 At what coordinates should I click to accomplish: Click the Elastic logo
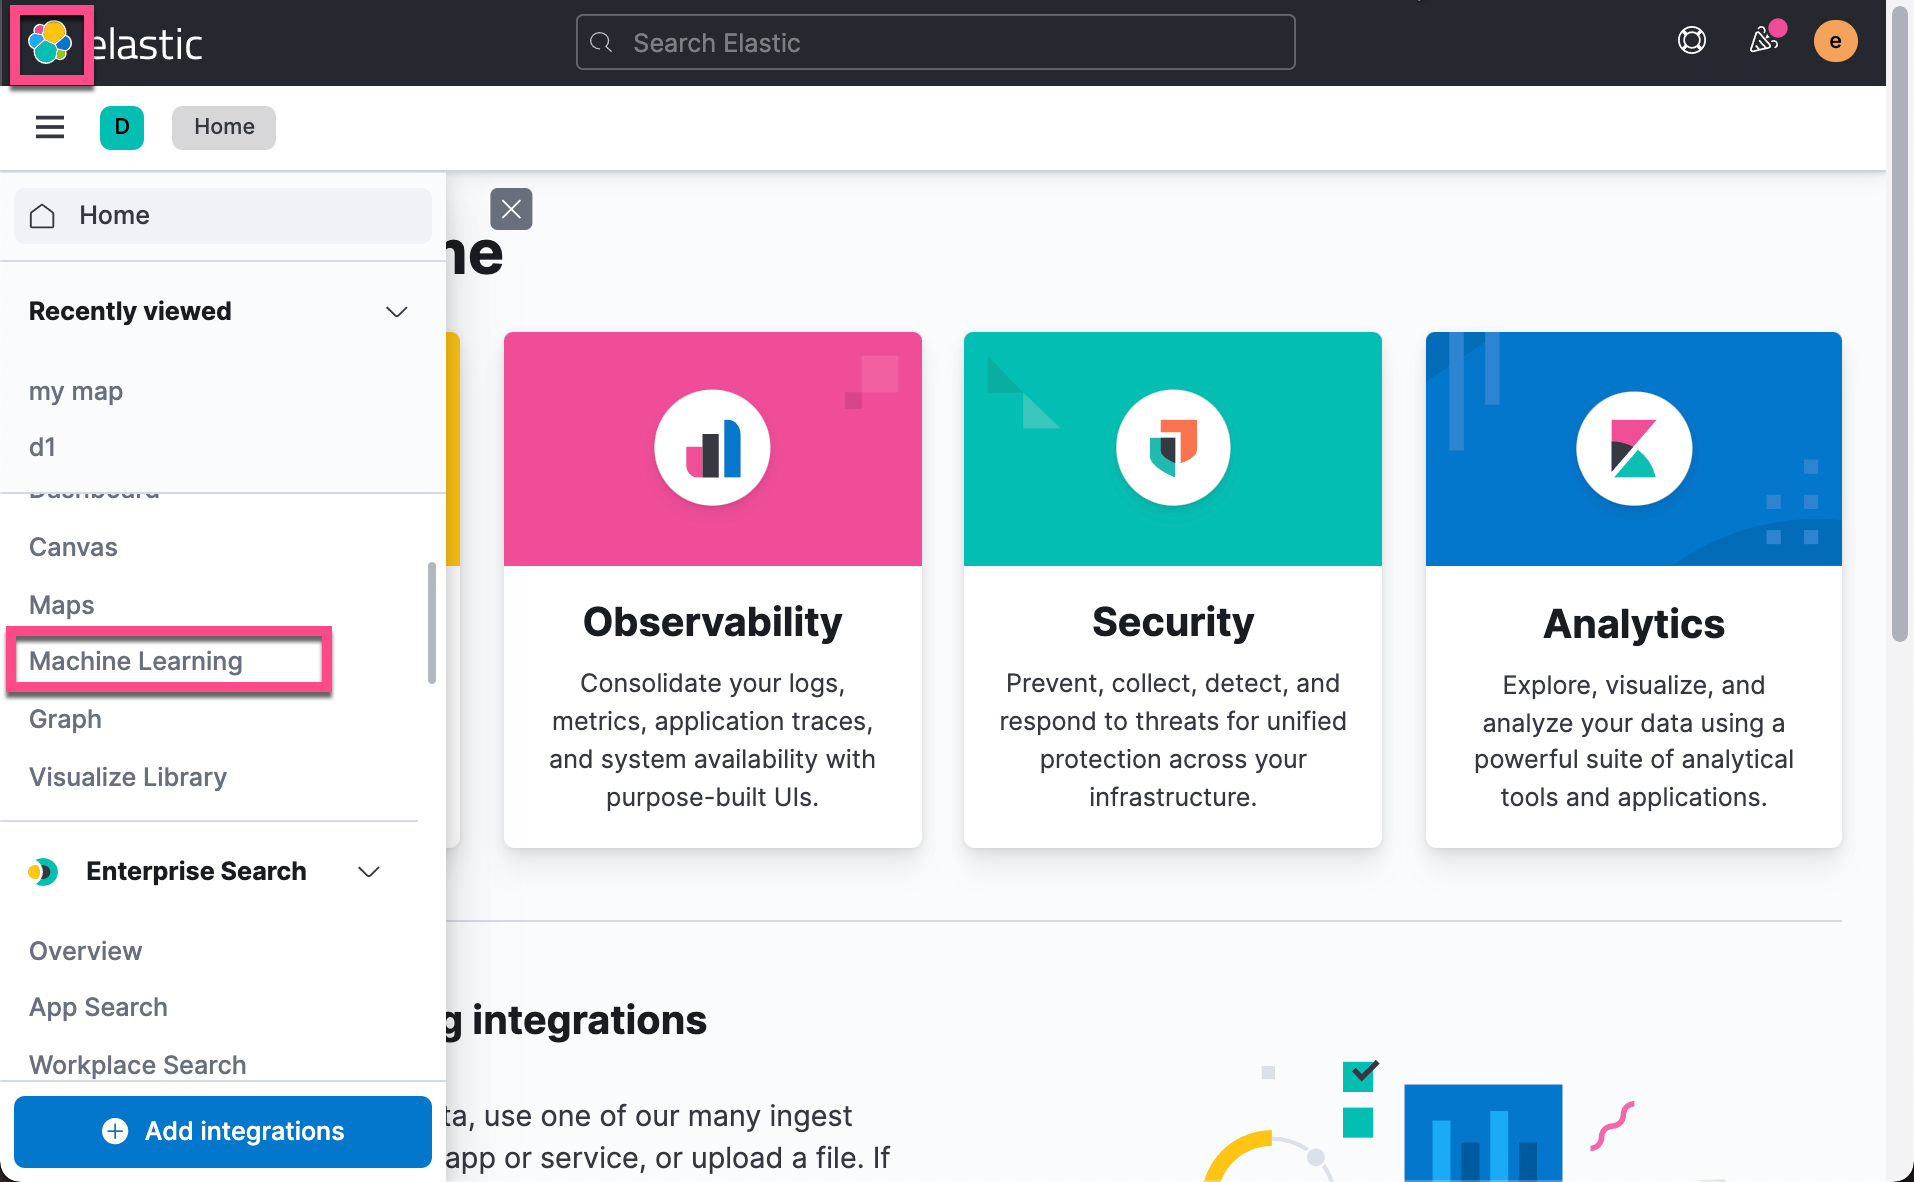click(x=50, y=43)
